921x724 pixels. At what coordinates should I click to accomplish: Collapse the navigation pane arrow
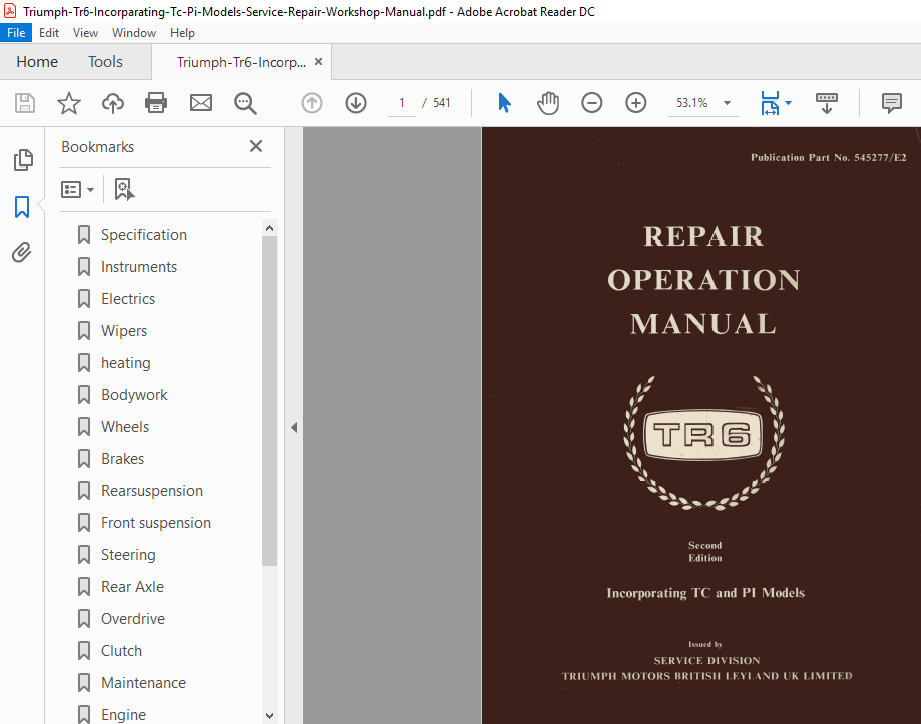(294, 427)
